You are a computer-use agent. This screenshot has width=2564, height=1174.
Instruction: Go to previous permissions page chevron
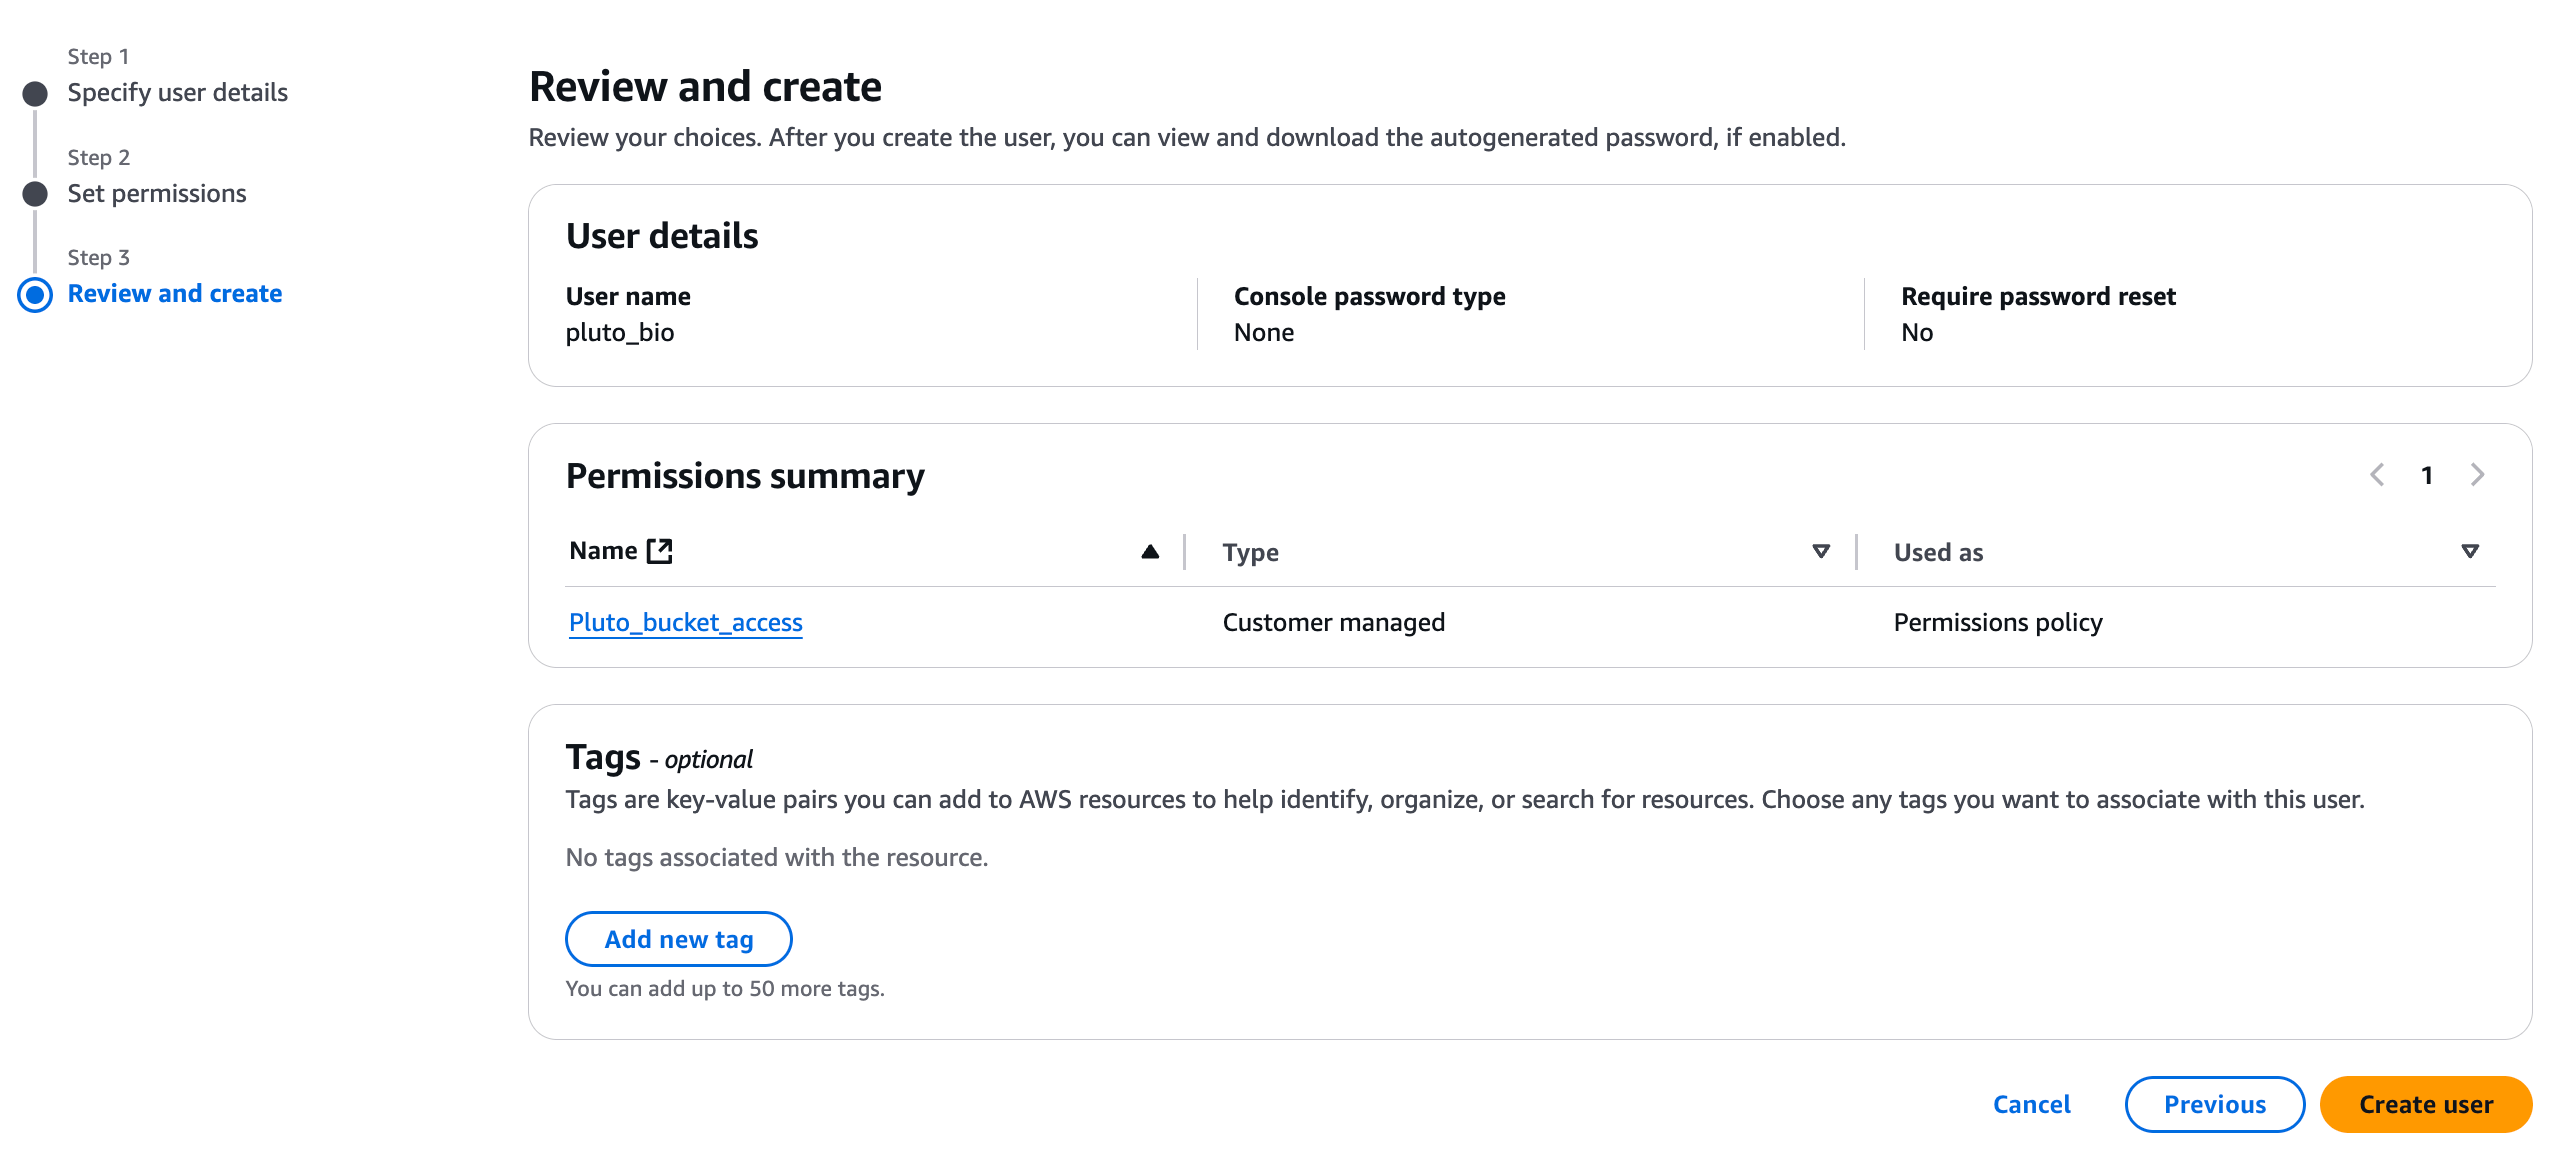(2377, 475)
